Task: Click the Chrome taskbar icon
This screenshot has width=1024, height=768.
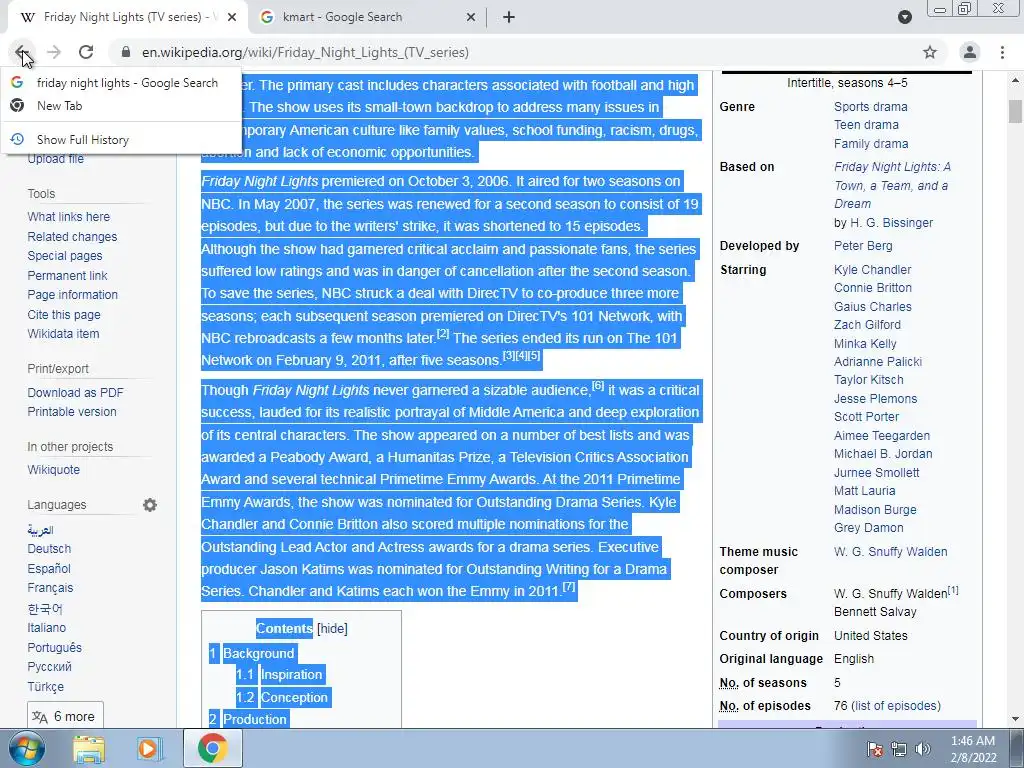Action: [x=212, y=748]
